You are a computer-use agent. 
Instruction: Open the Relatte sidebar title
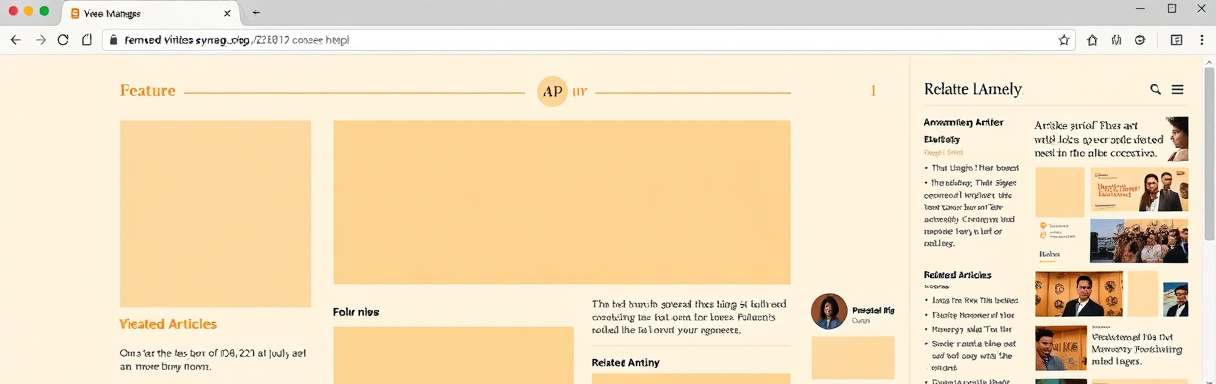[x=973, y=89]
